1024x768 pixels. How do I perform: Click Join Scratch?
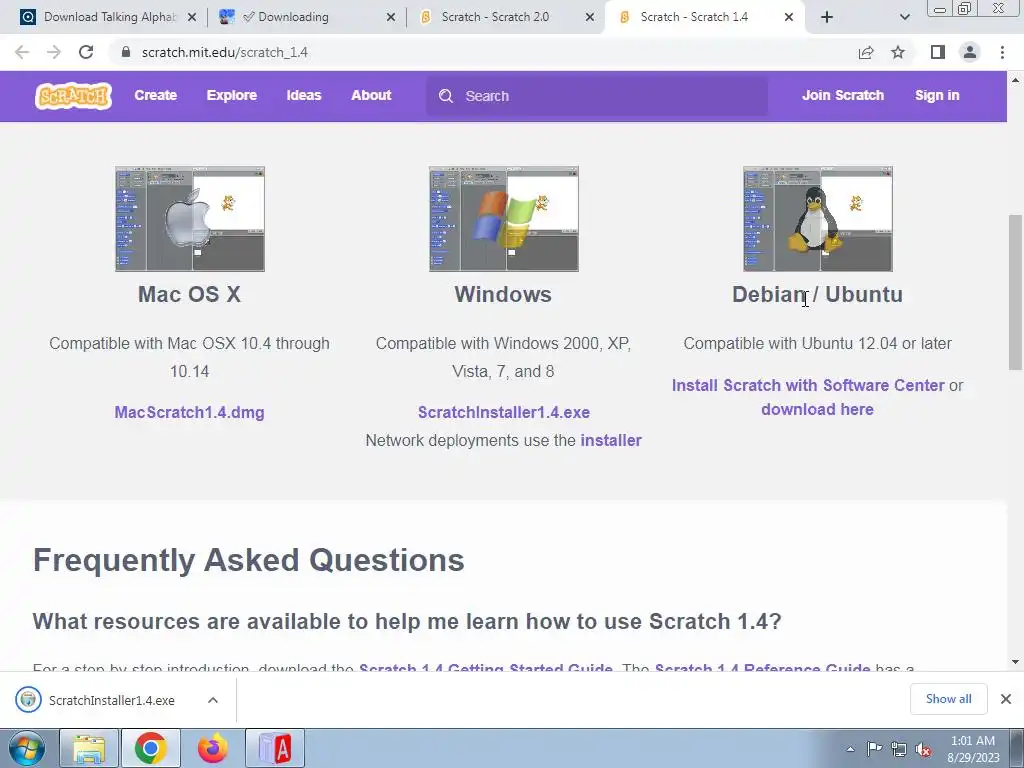(842, 95)
